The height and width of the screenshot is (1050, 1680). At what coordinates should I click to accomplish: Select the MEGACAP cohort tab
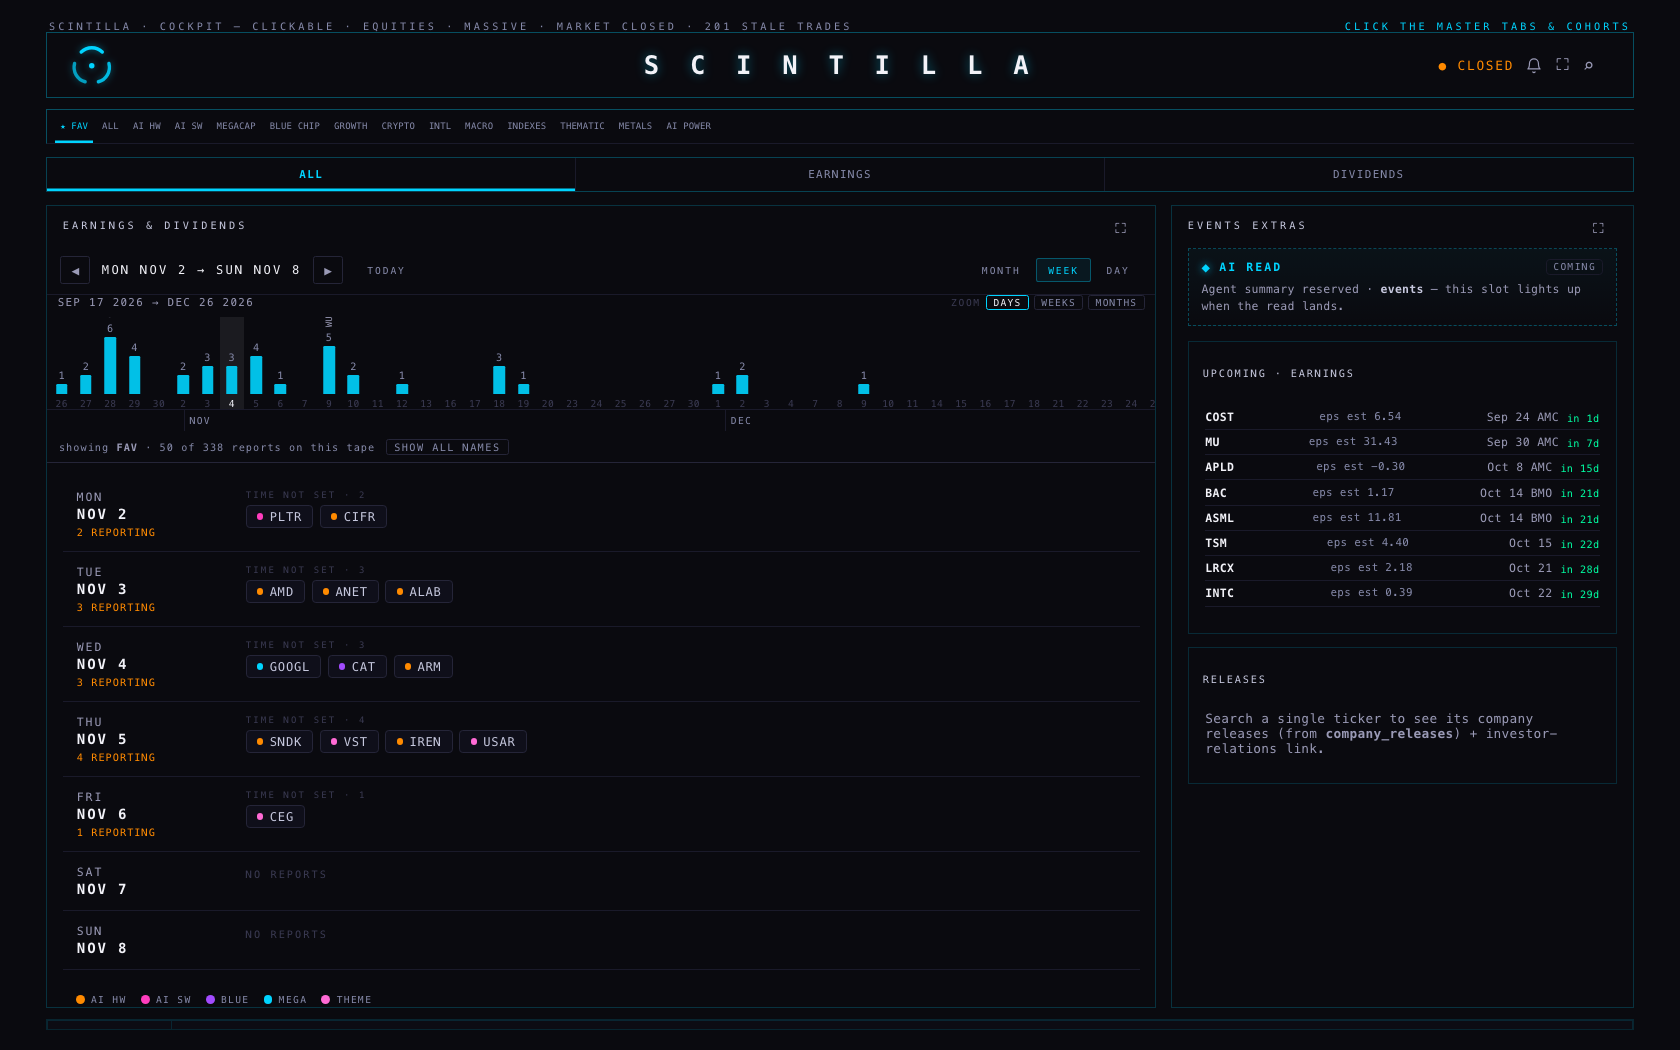[236, 126]
